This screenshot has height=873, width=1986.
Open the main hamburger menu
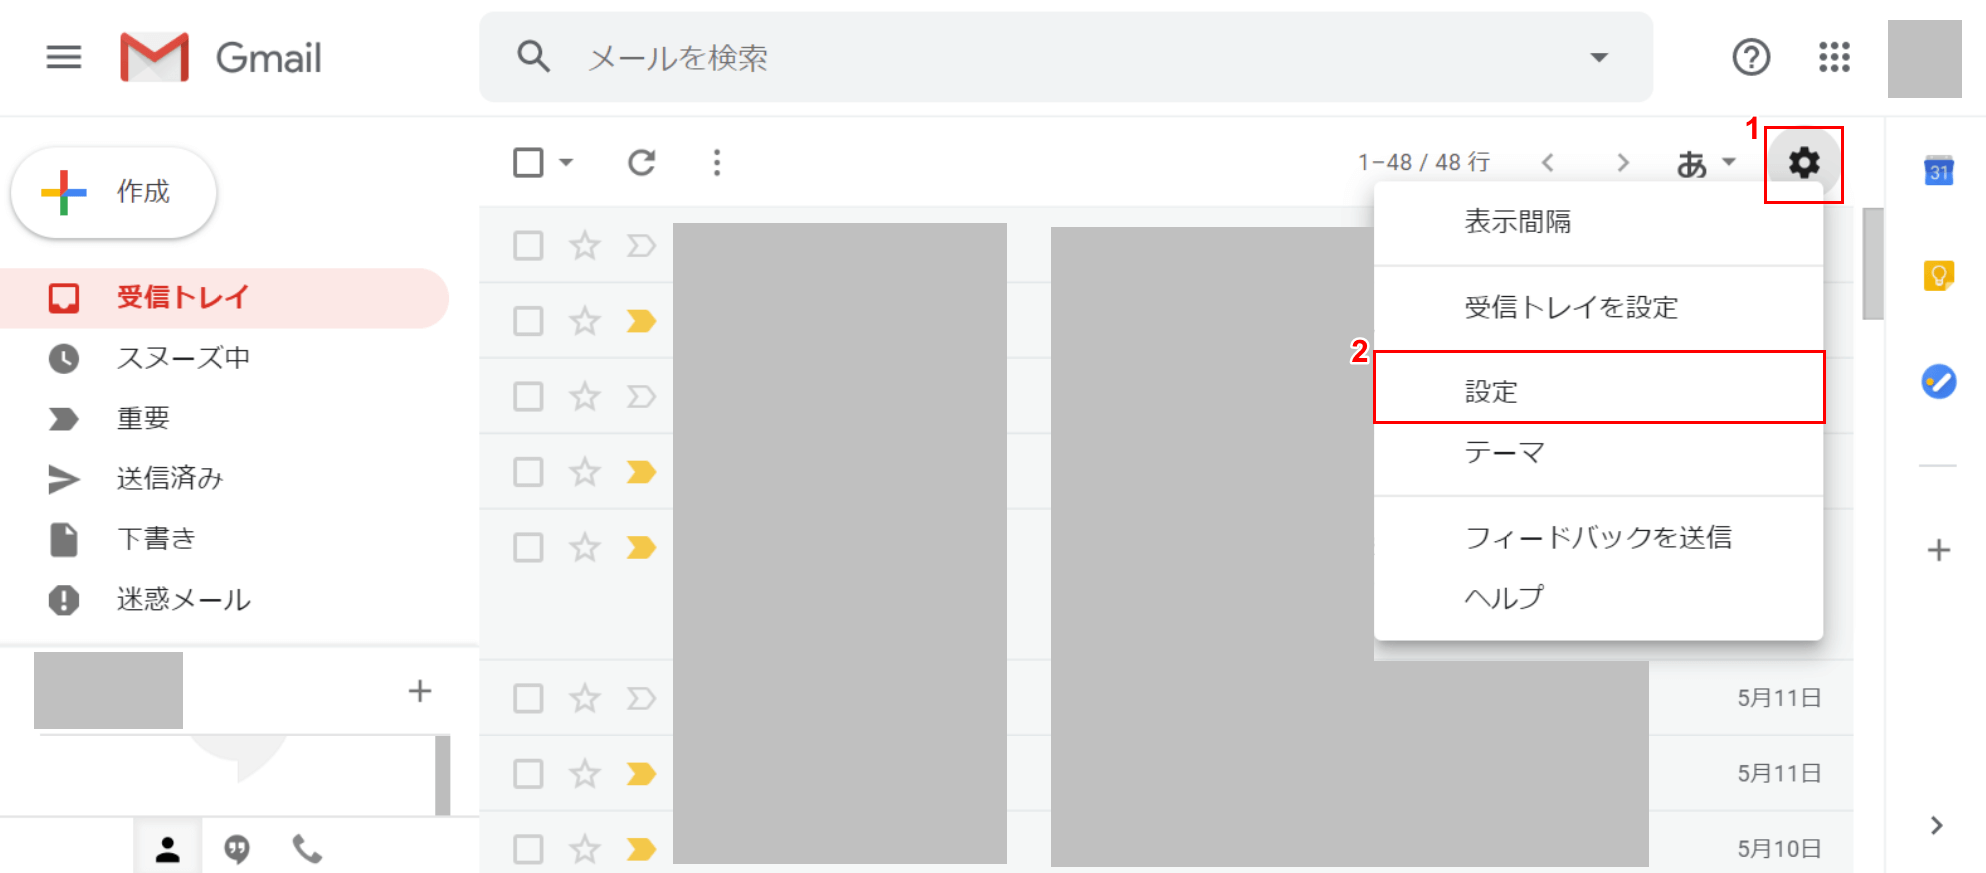[x=64, y=57]
